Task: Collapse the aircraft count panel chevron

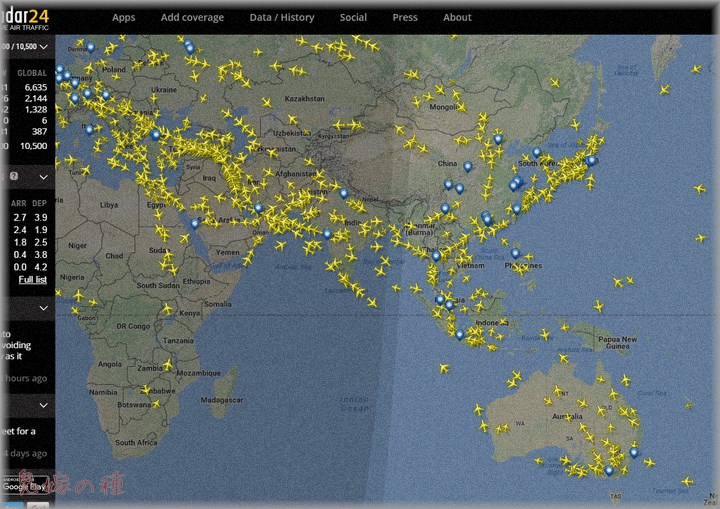Action: point(43,46)
